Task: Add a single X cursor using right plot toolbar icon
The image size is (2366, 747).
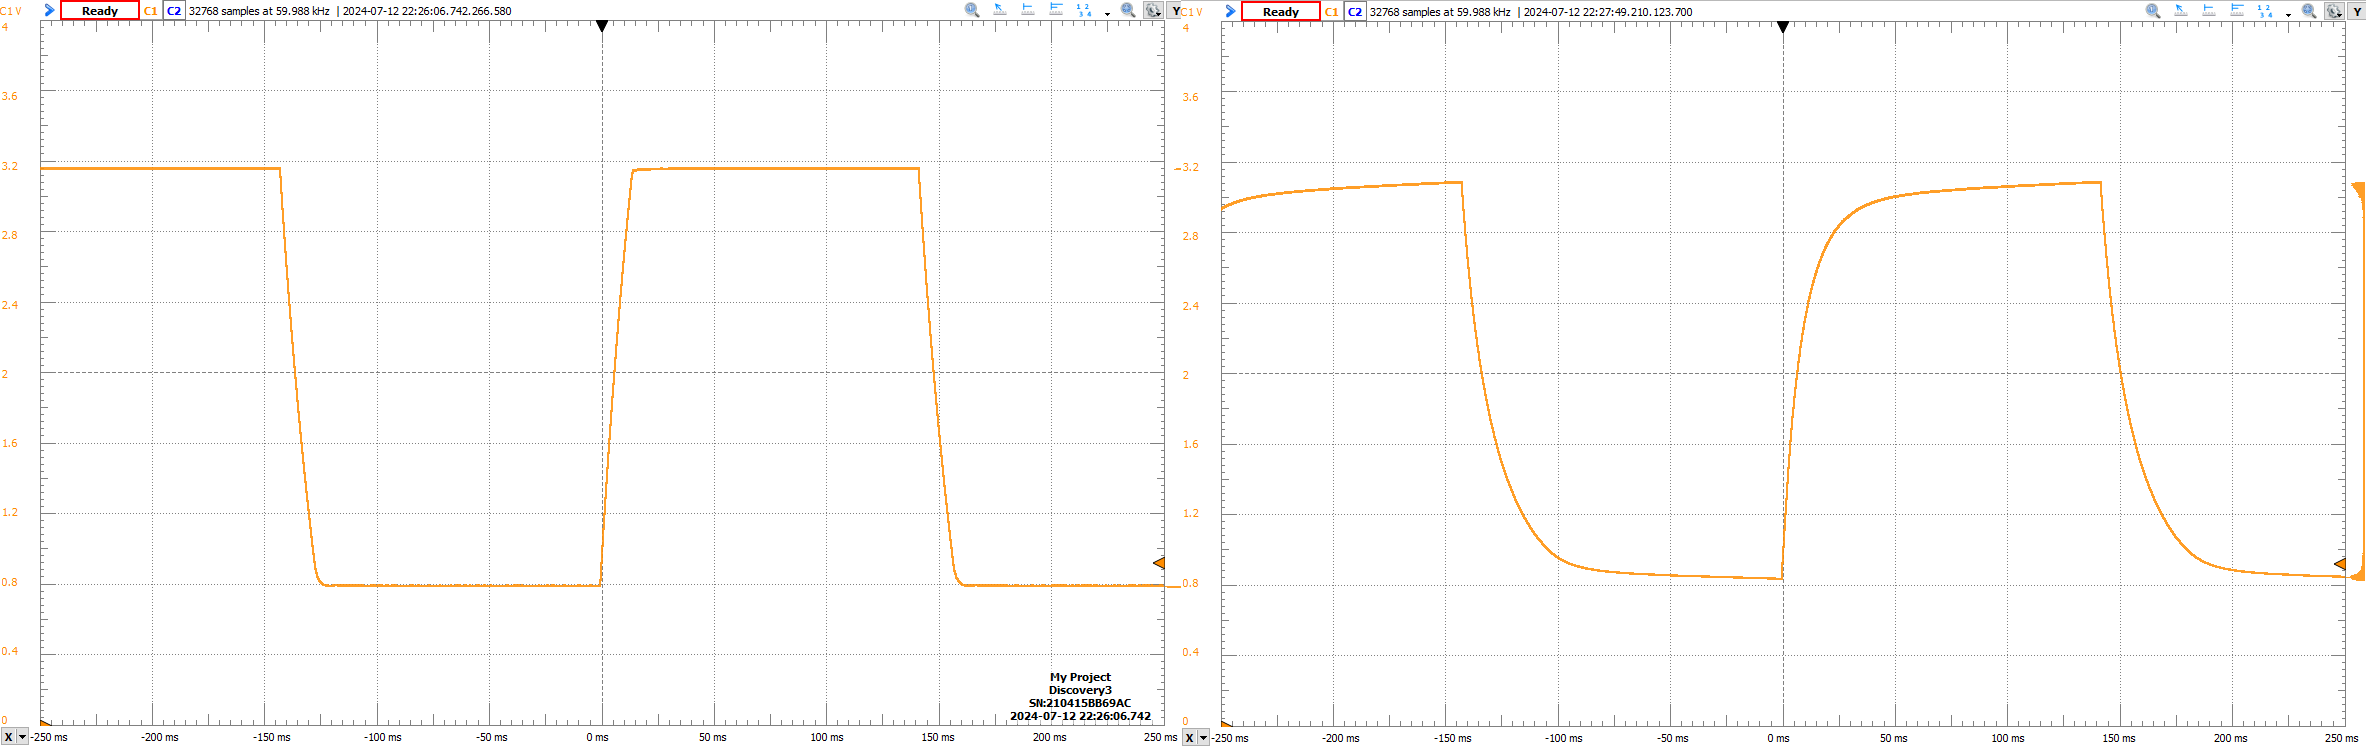Action: click(2209, 11)
